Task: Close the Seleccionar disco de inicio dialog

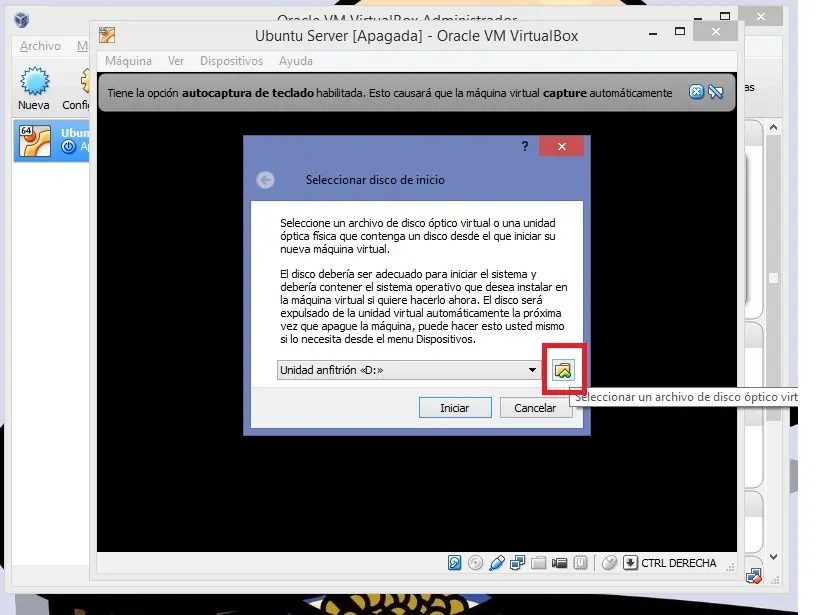Action: pyautogui.click(x=562, y=146)
